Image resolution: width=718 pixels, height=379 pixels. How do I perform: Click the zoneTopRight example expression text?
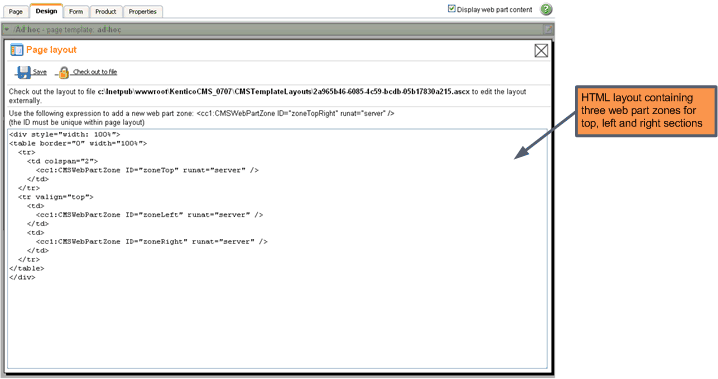pos(295,113)
